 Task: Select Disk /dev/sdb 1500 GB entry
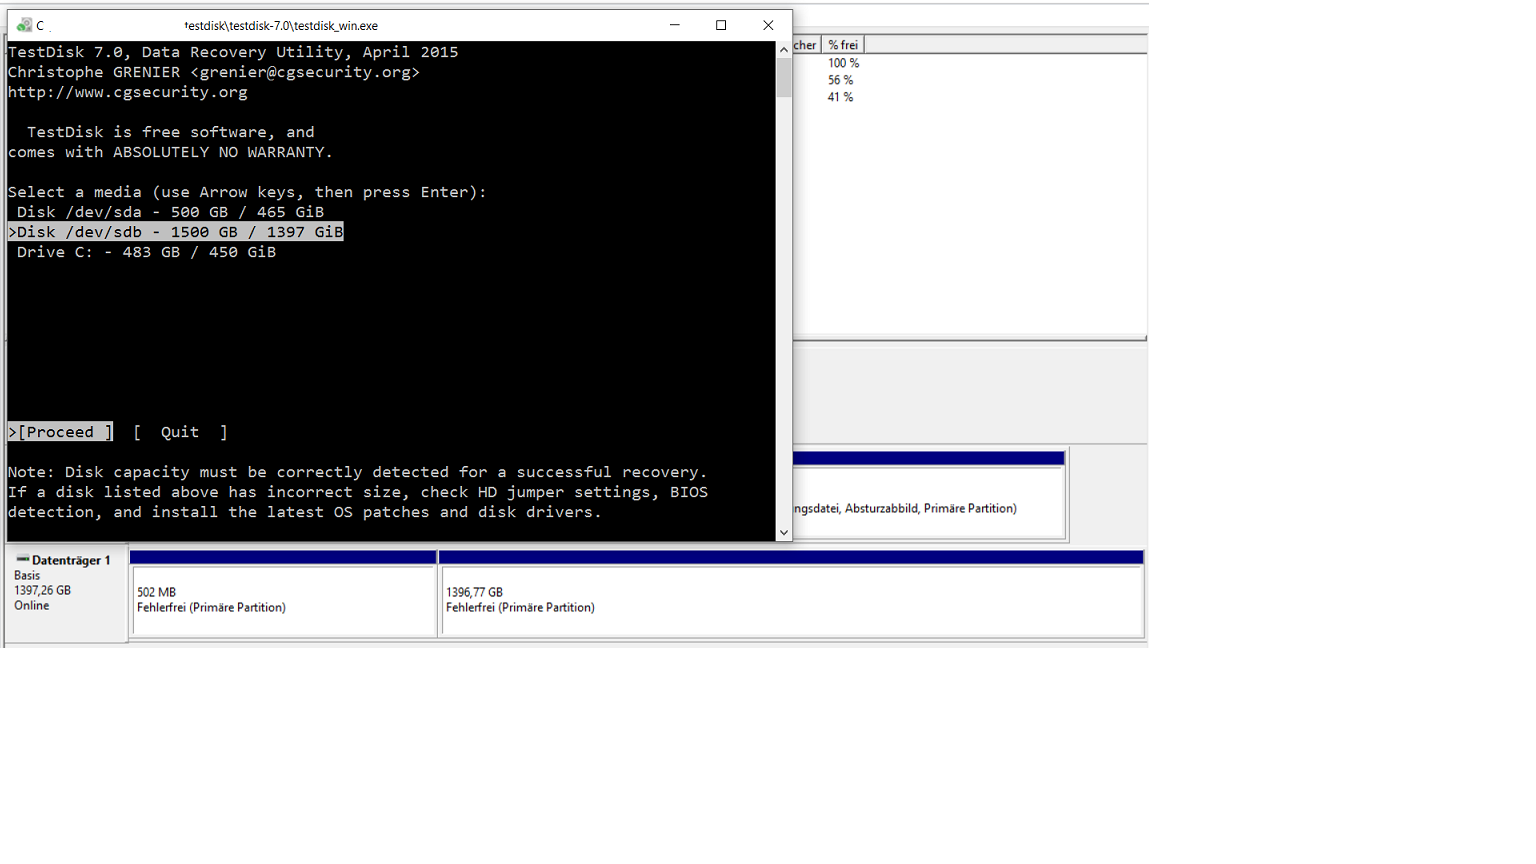(176, 232)
